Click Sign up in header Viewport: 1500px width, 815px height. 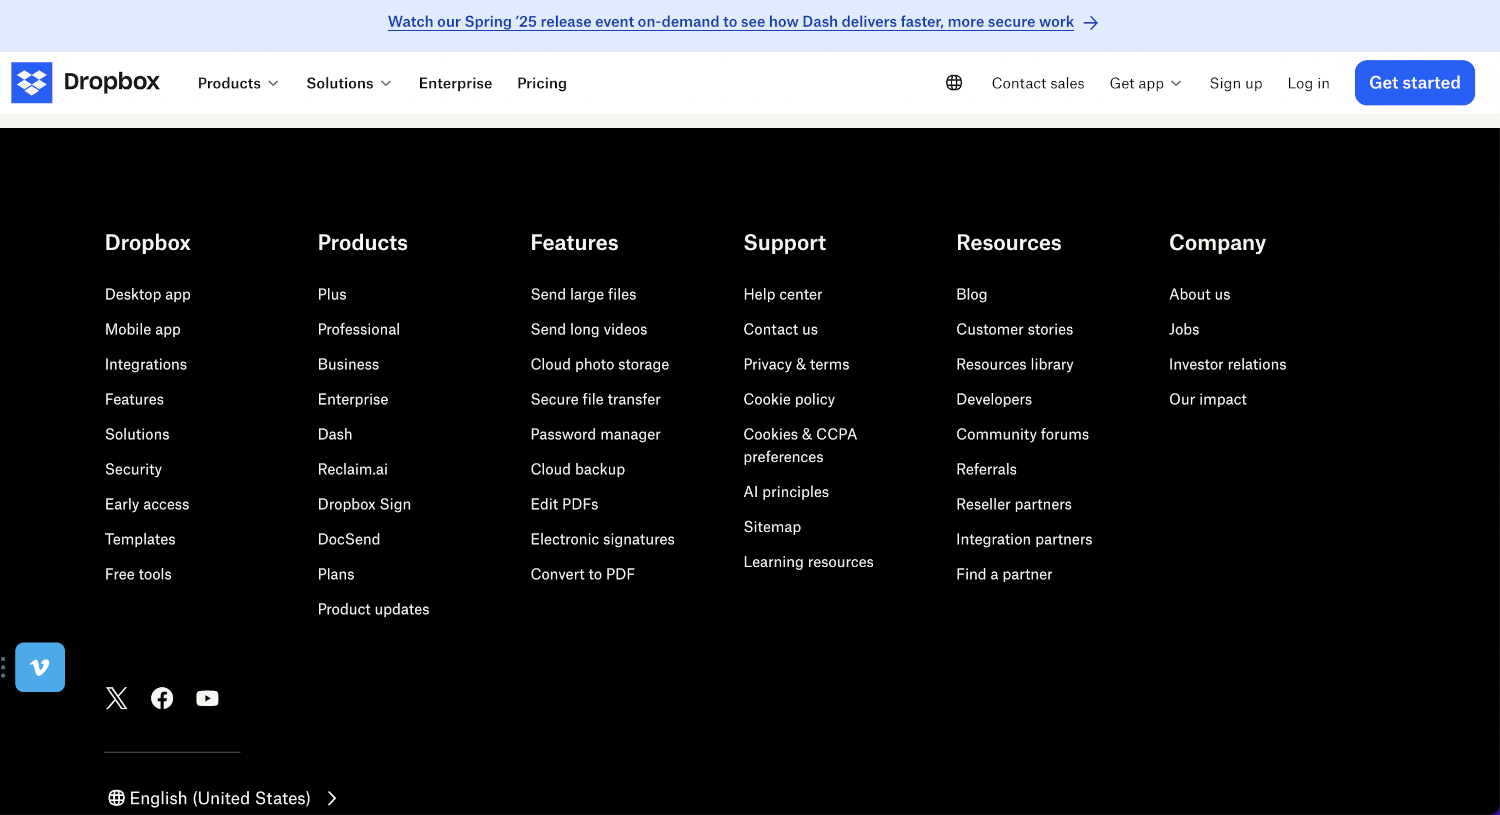click(1236, 83)
